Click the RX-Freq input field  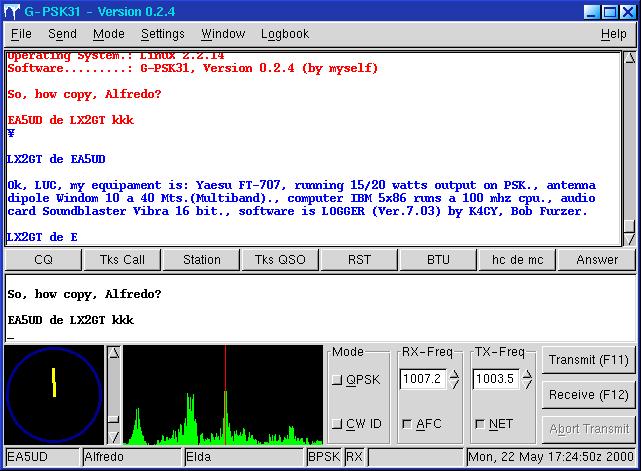pos(422,379)
